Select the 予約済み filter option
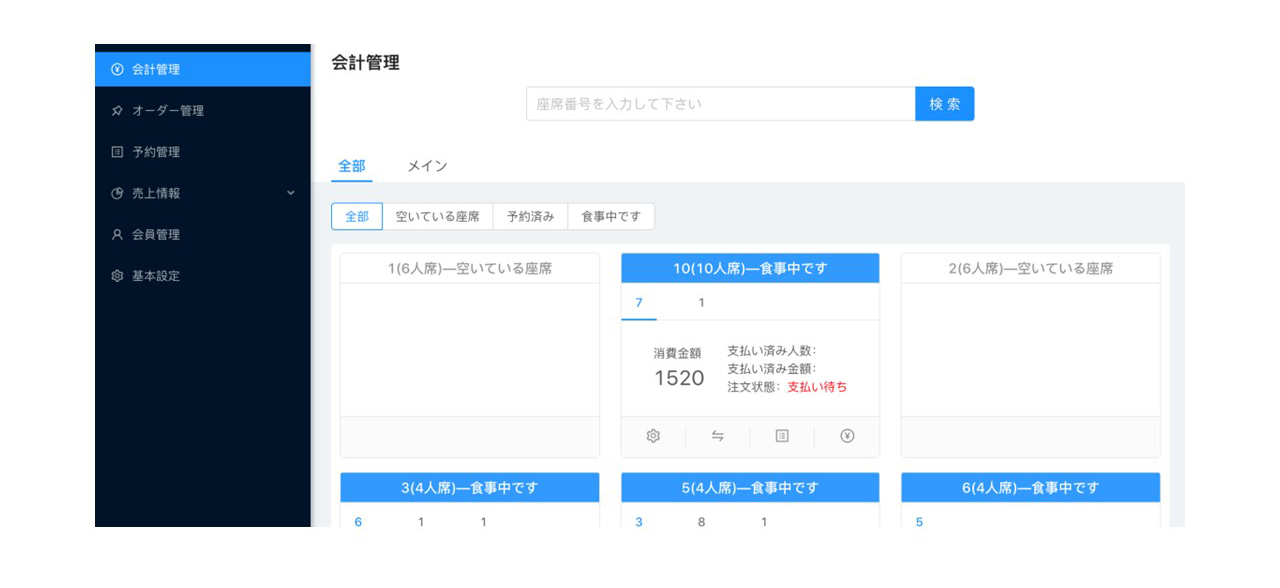The height and width of the screenshot is (588, 1280). (530, 217)
